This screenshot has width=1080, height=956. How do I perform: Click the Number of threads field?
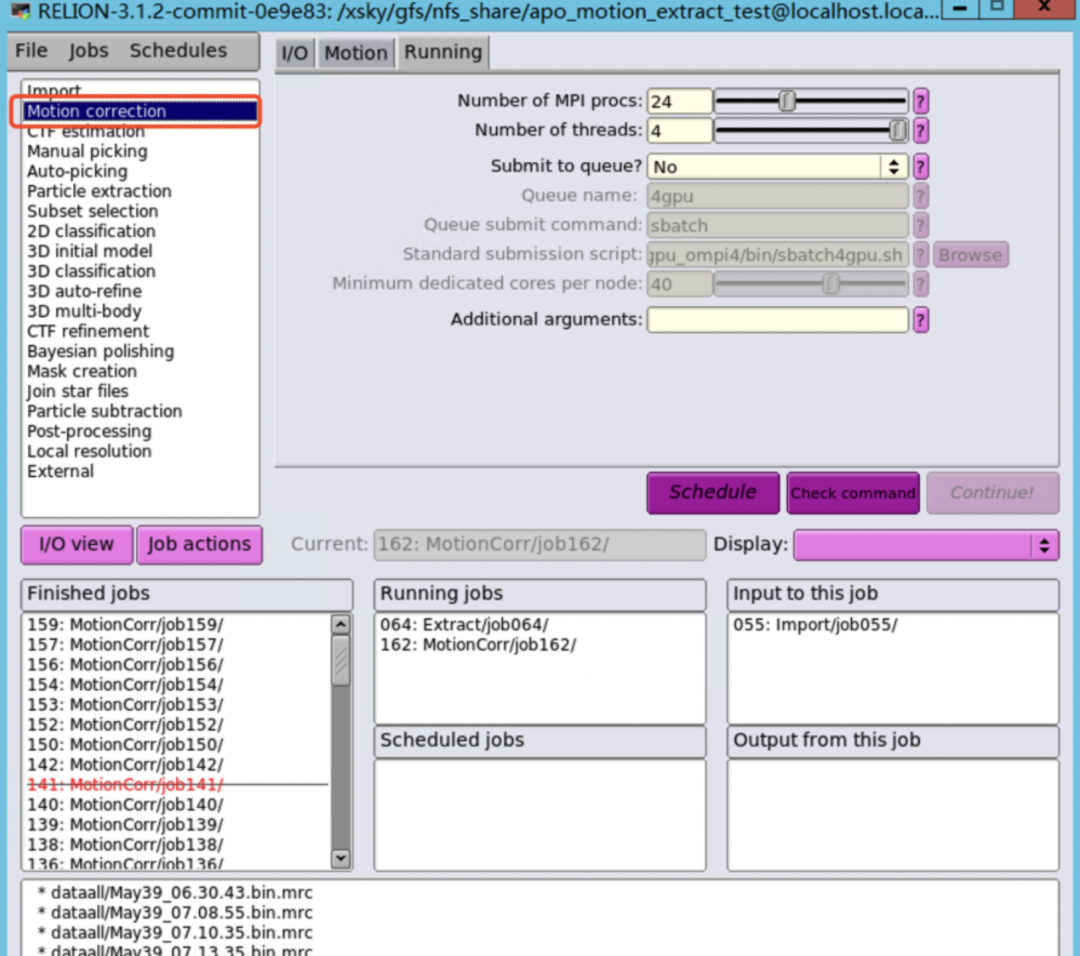coord(679,131)
